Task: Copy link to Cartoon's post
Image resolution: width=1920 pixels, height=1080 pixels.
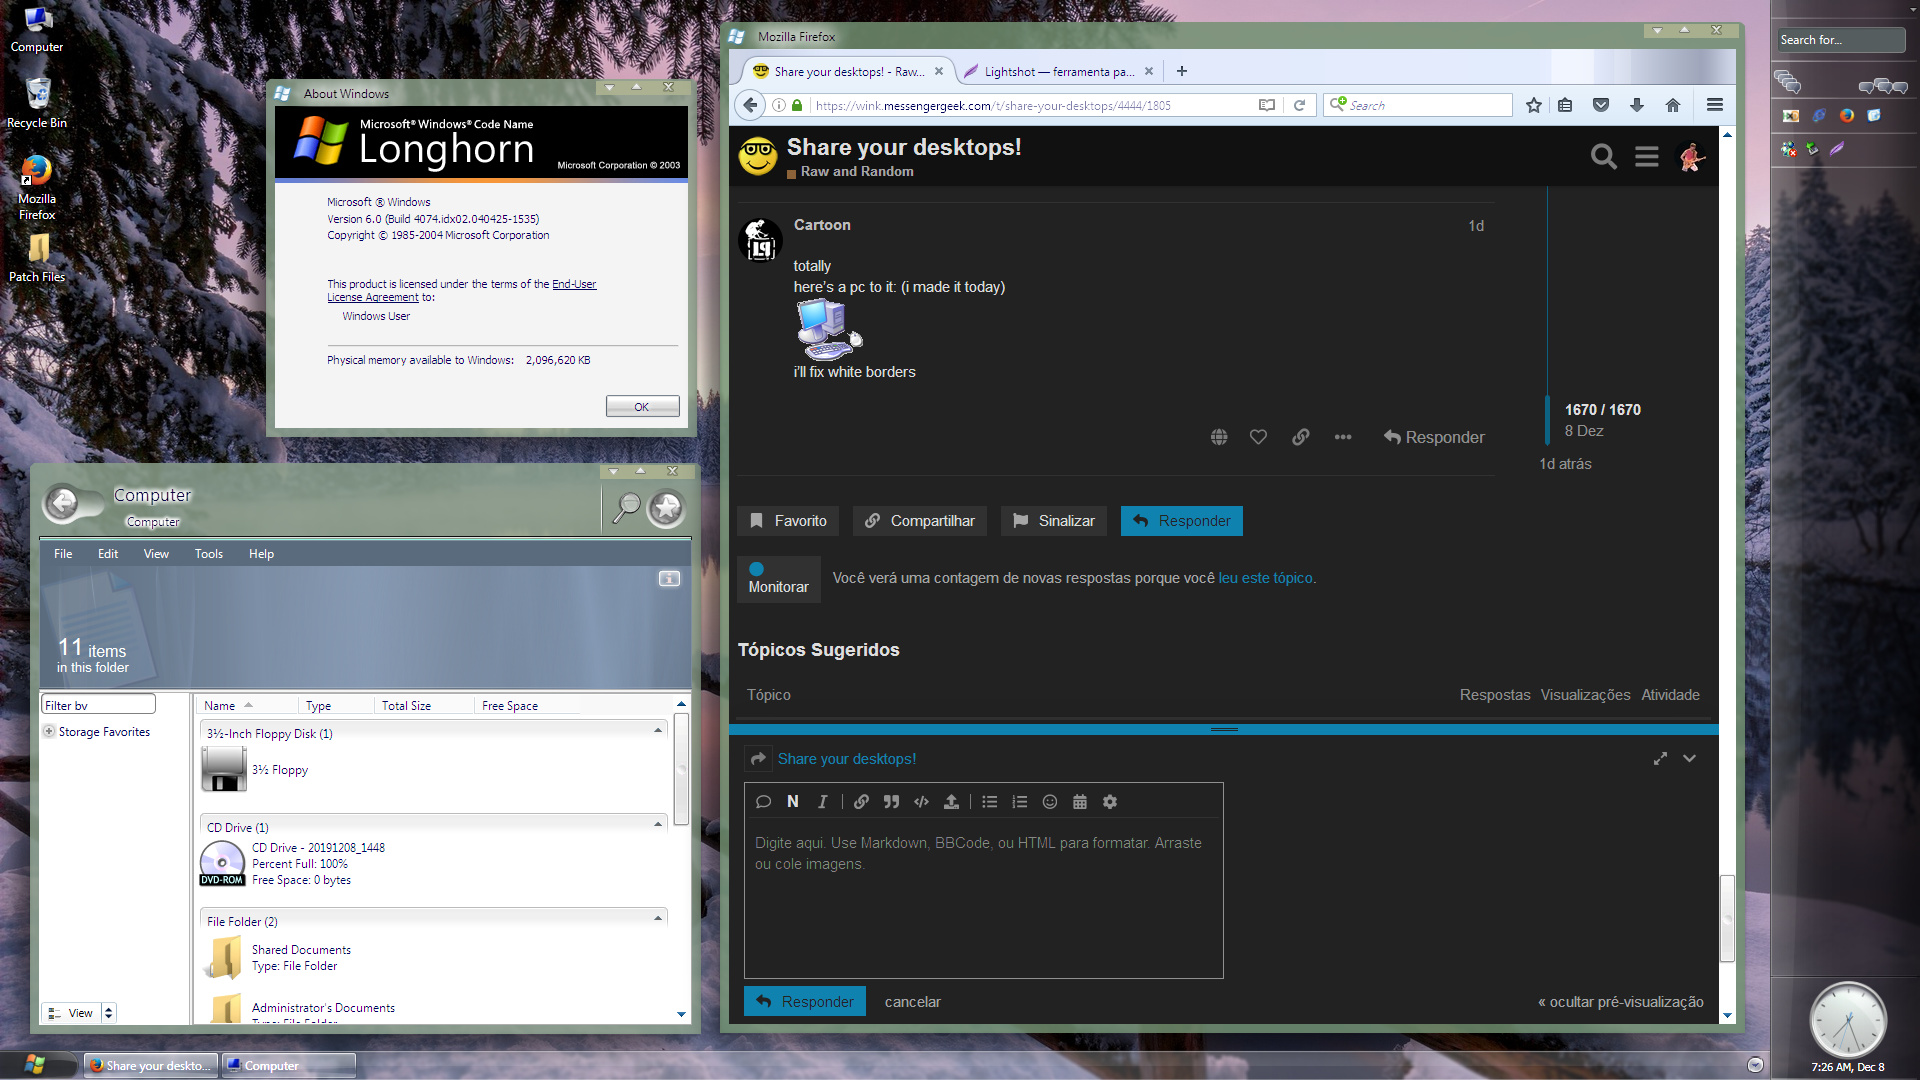Action: click(1300, 437)
